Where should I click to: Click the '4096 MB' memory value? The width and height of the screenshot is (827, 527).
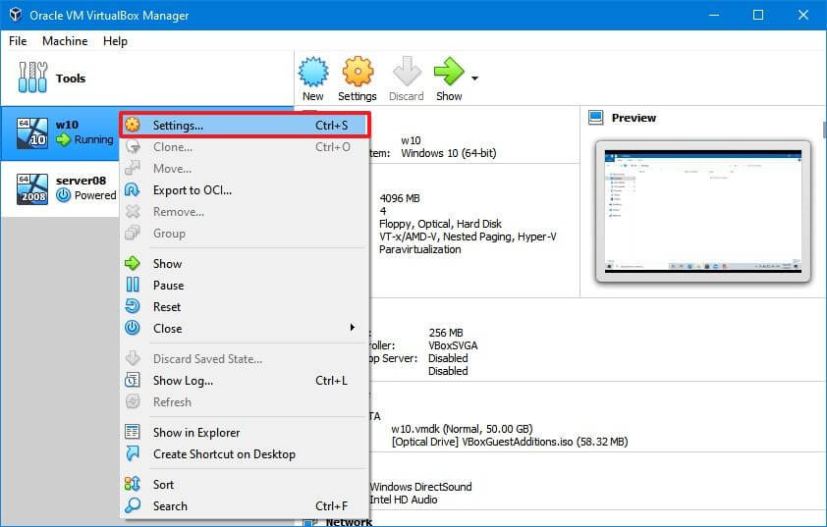400,198
